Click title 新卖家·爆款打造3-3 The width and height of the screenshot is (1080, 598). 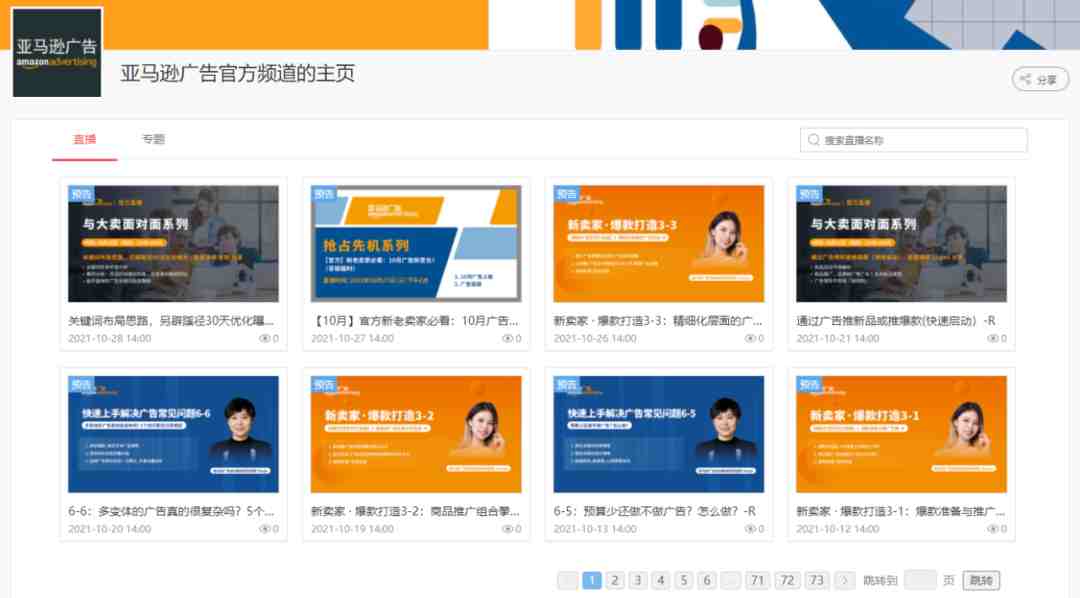[658, 320]
